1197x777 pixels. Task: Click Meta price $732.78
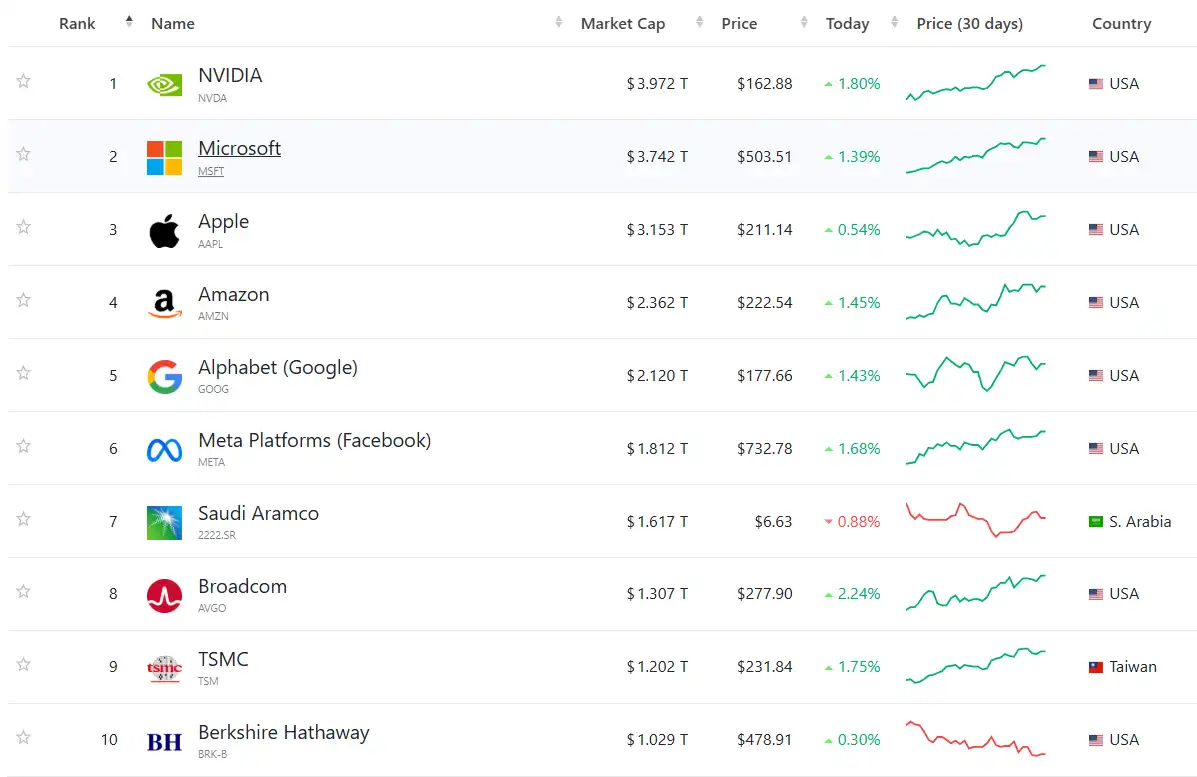[x=764, y=449]
